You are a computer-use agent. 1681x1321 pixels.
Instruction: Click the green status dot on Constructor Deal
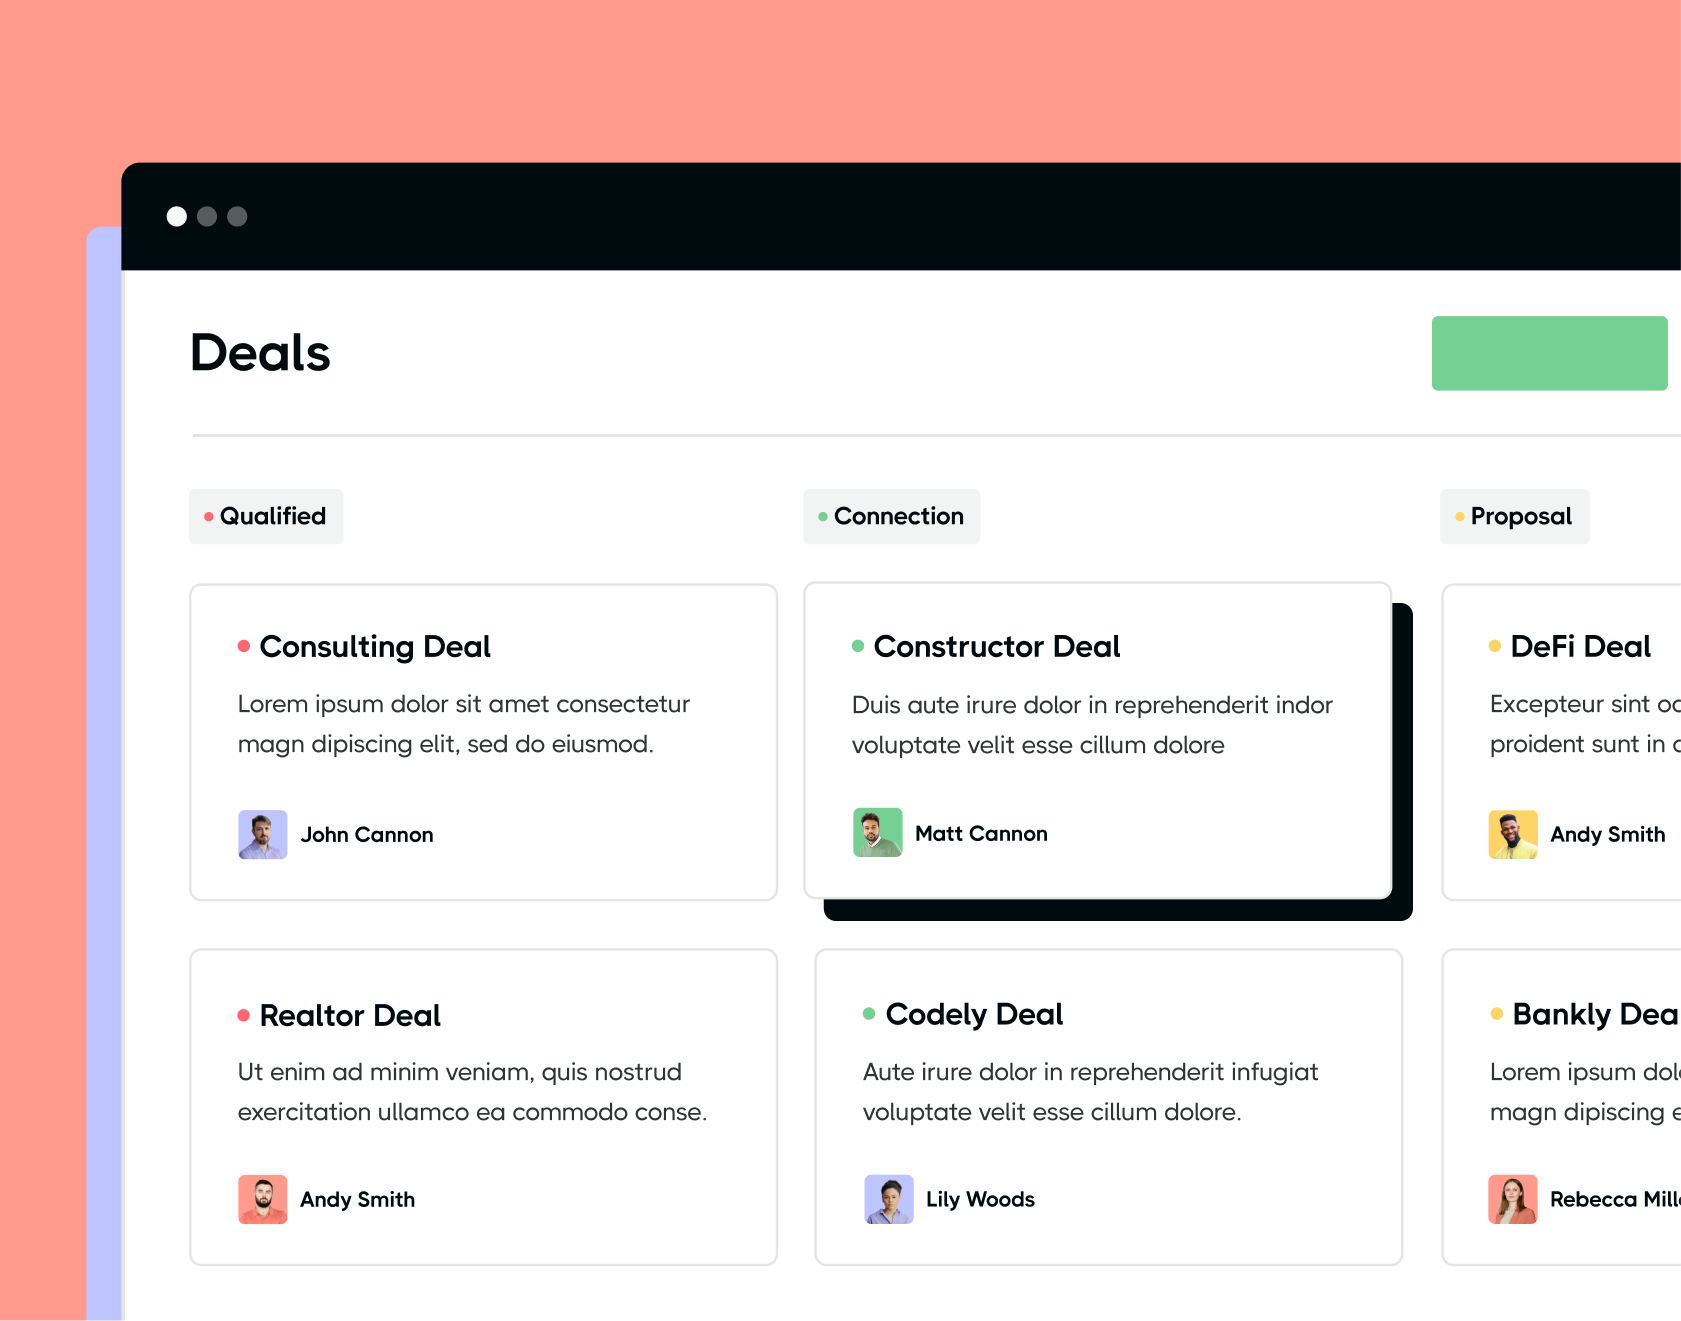click(857, 646)
